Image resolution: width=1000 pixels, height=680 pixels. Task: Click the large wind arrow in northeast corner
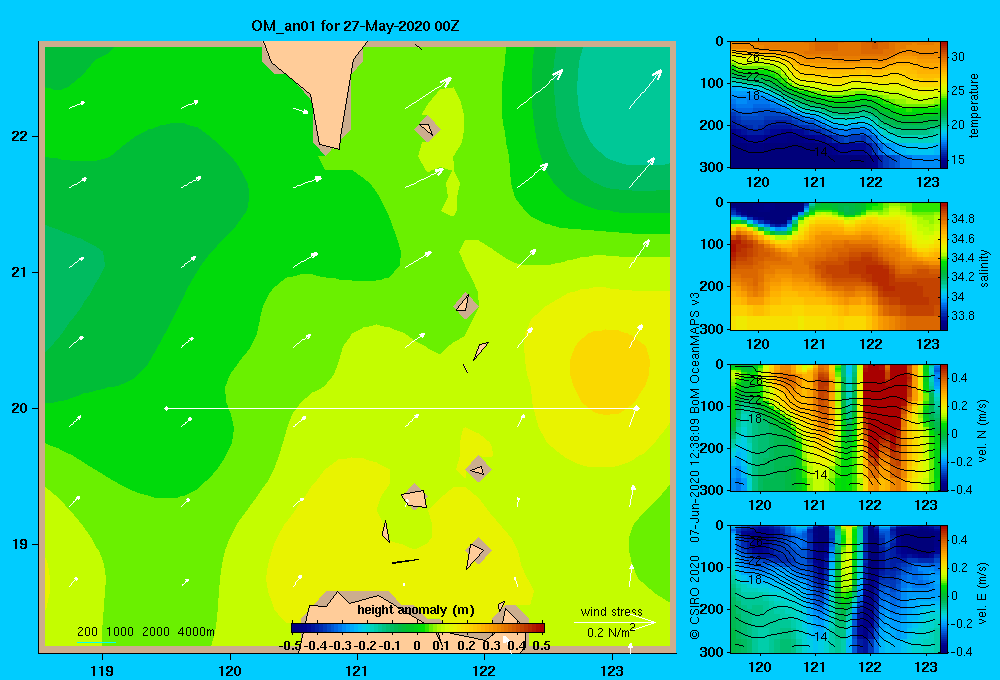click(x=645, y=89)
